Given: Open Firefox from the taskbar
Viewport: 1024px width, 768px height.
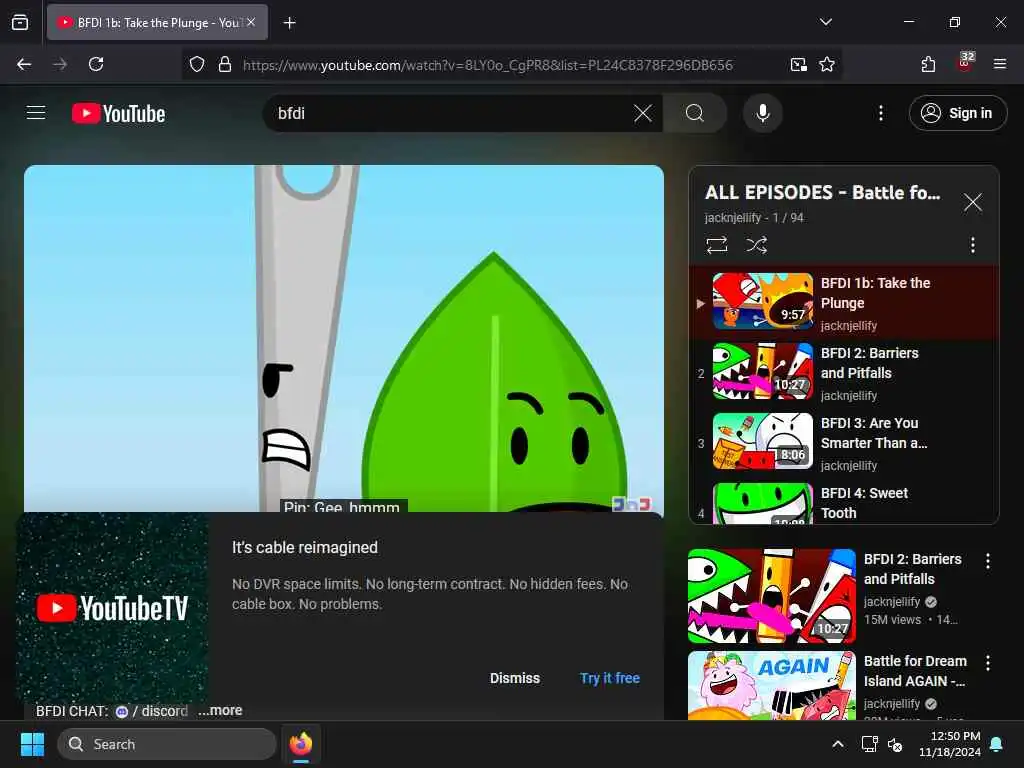Looking at the screenshot, I should coord(301,744).
